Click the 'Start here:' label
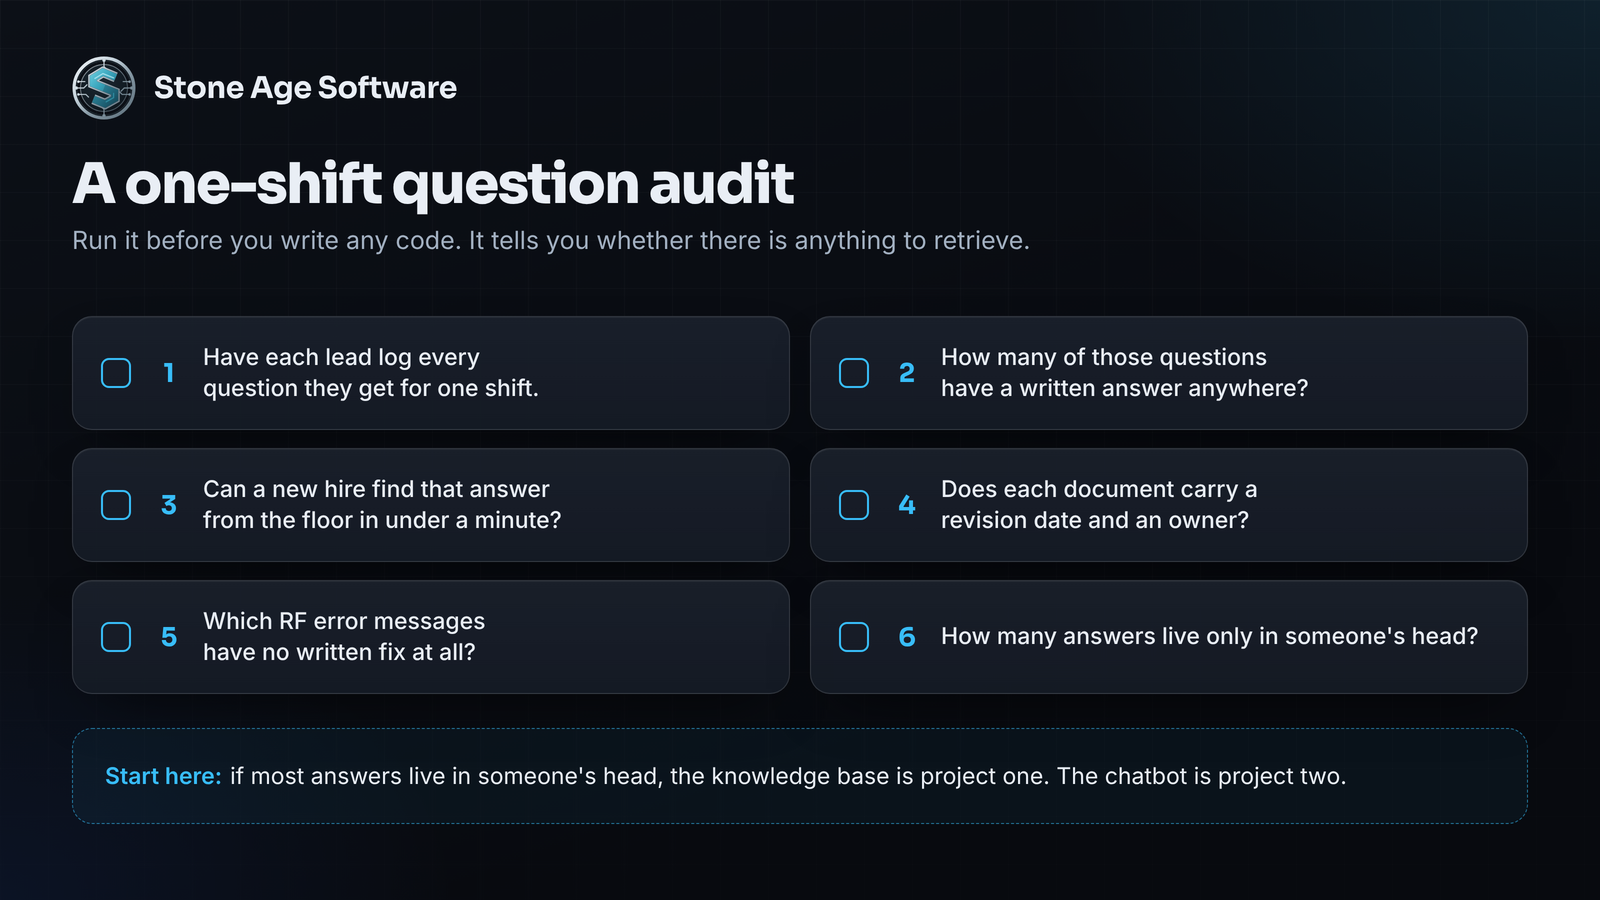Screen dimensions: 1600x900 tap(163, 776)
